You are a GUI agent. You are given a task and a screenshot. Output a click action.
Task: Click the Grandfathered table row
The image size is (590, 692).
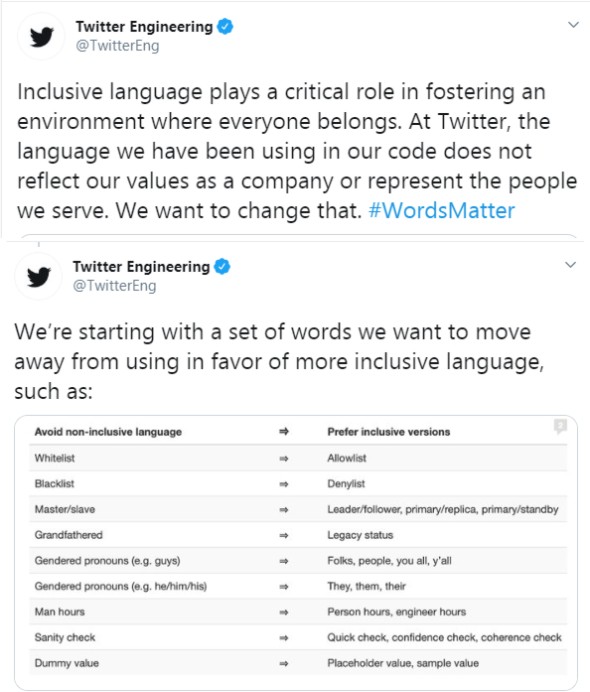coord(298,535)
